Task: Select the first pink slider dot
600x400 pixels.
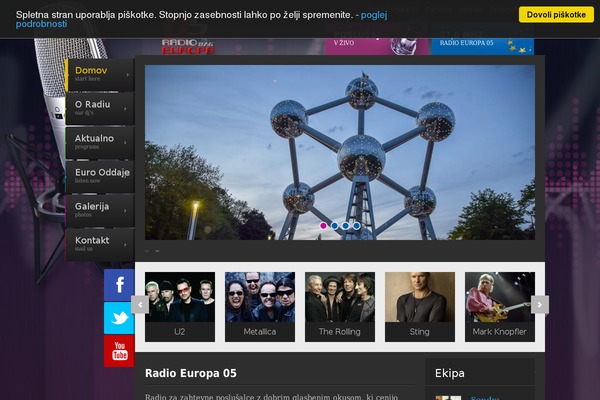Action: (x=323, y=226)
